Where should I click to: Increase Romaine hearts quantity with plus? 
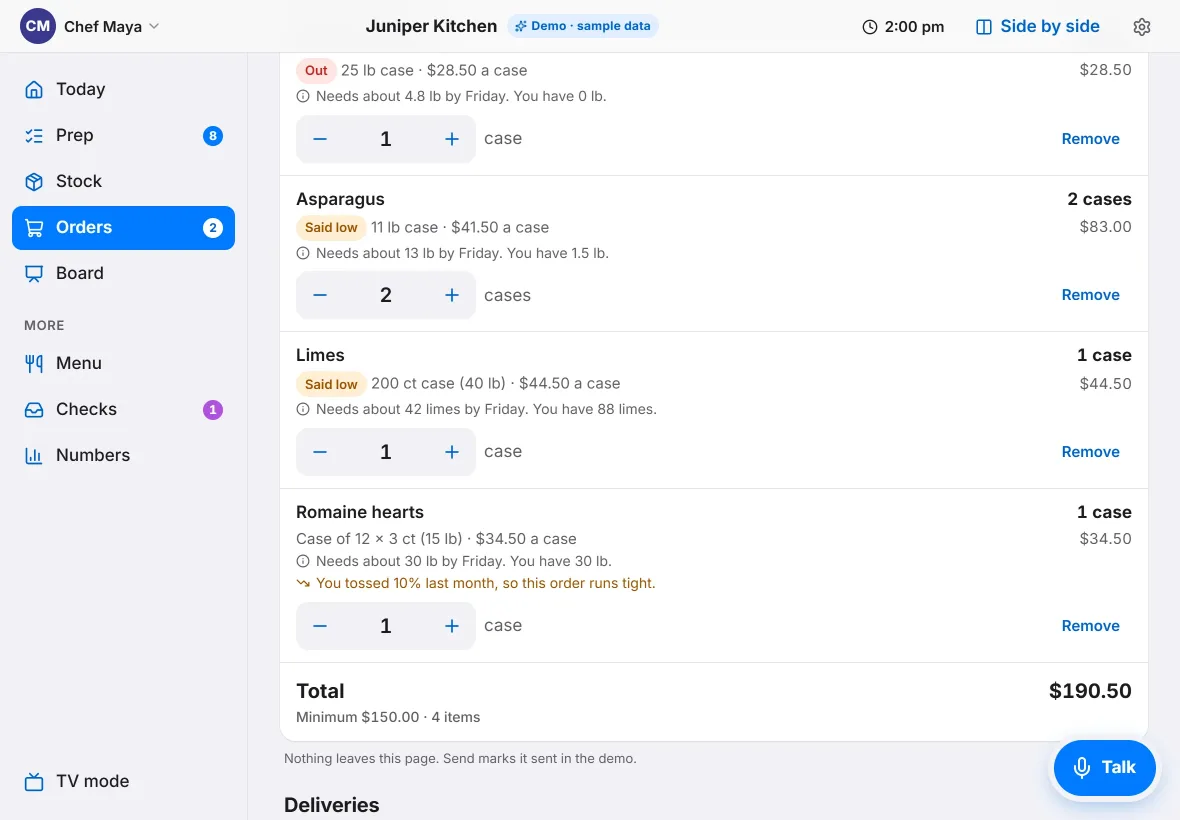(452, 626)
